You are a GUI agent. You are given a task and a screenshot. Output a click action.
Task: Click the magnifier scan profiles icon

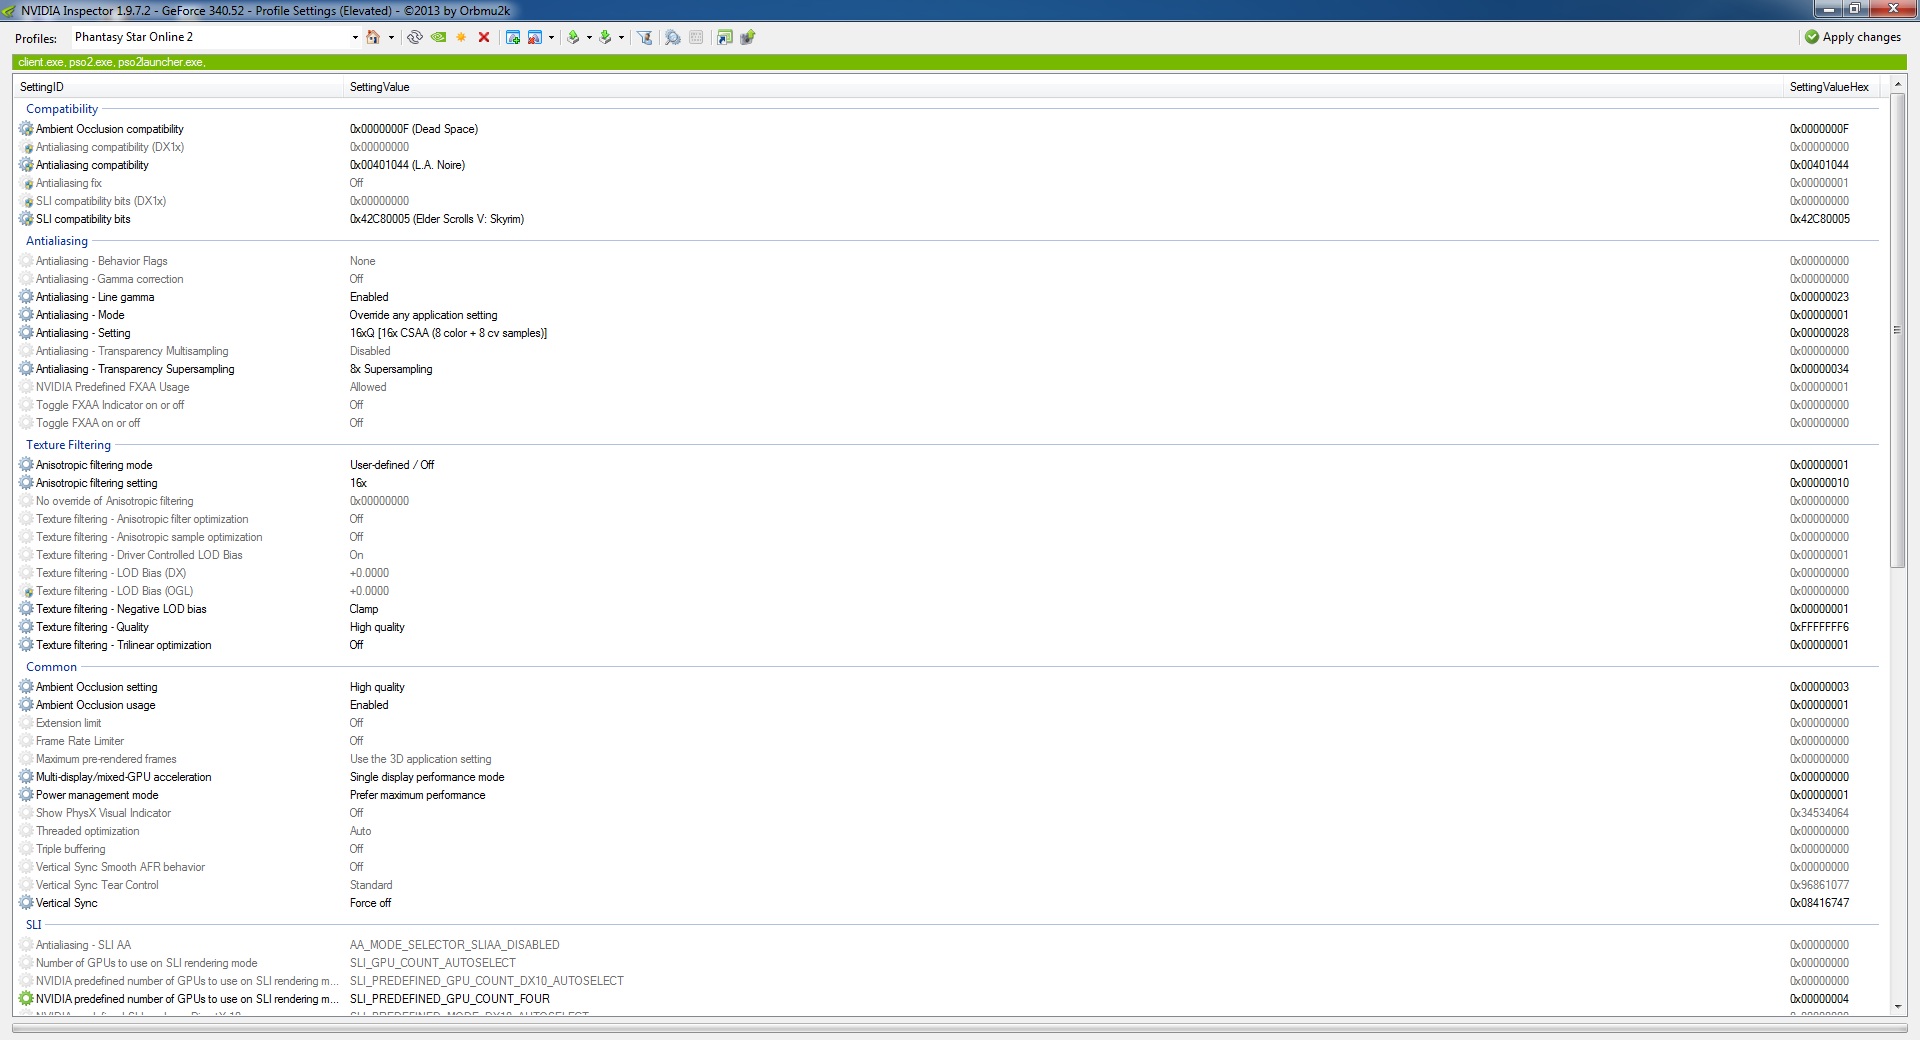click(673, 37)
